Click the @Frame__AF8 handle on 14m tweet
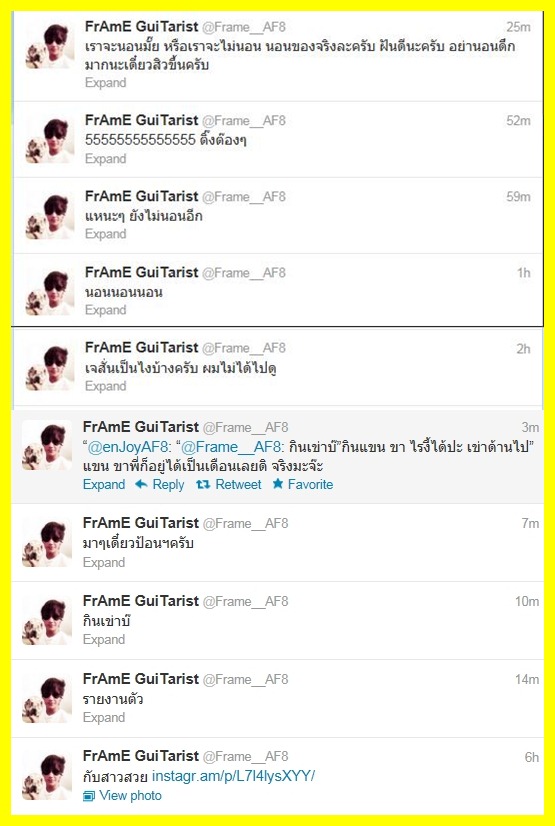The width and height of the screenshot is (555, 826). (x=245, y=680)
